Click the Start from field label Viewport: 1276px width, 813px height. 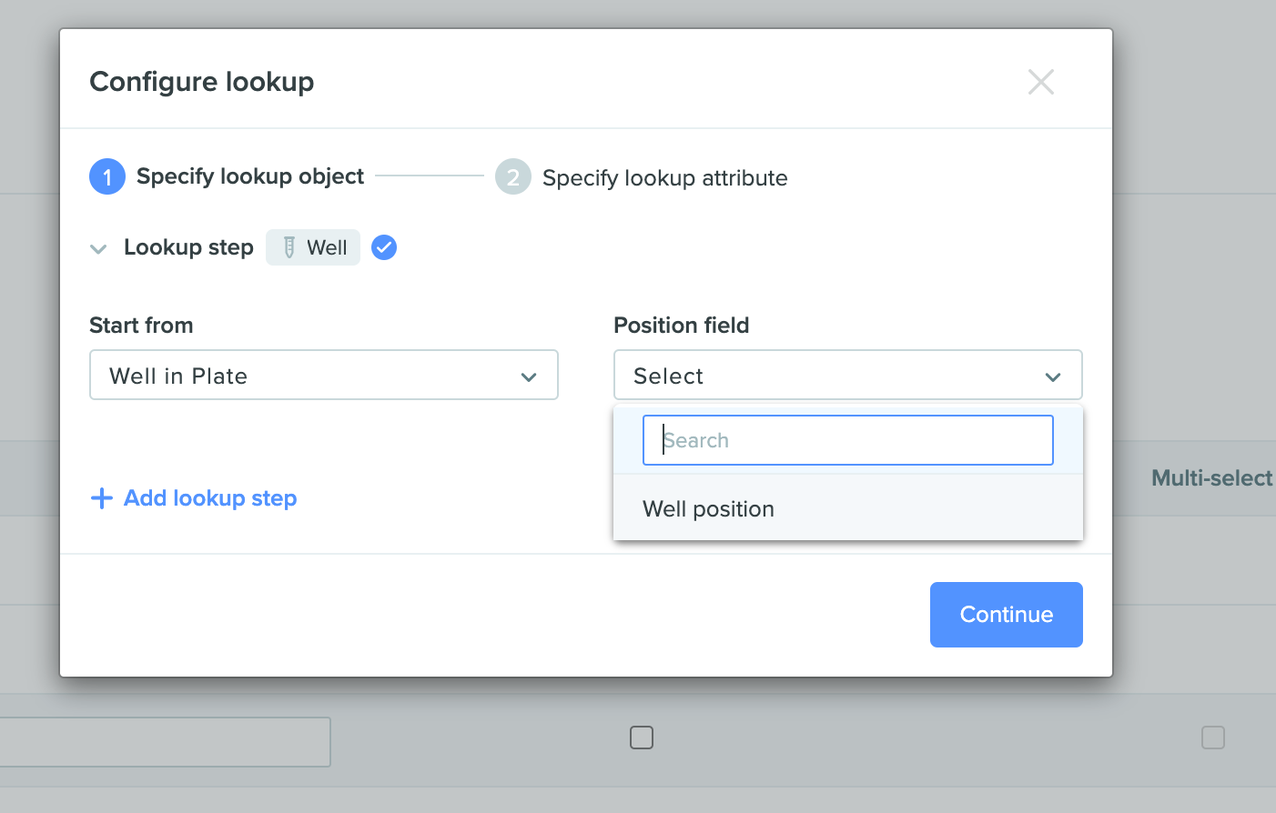[x=141, y=325]
